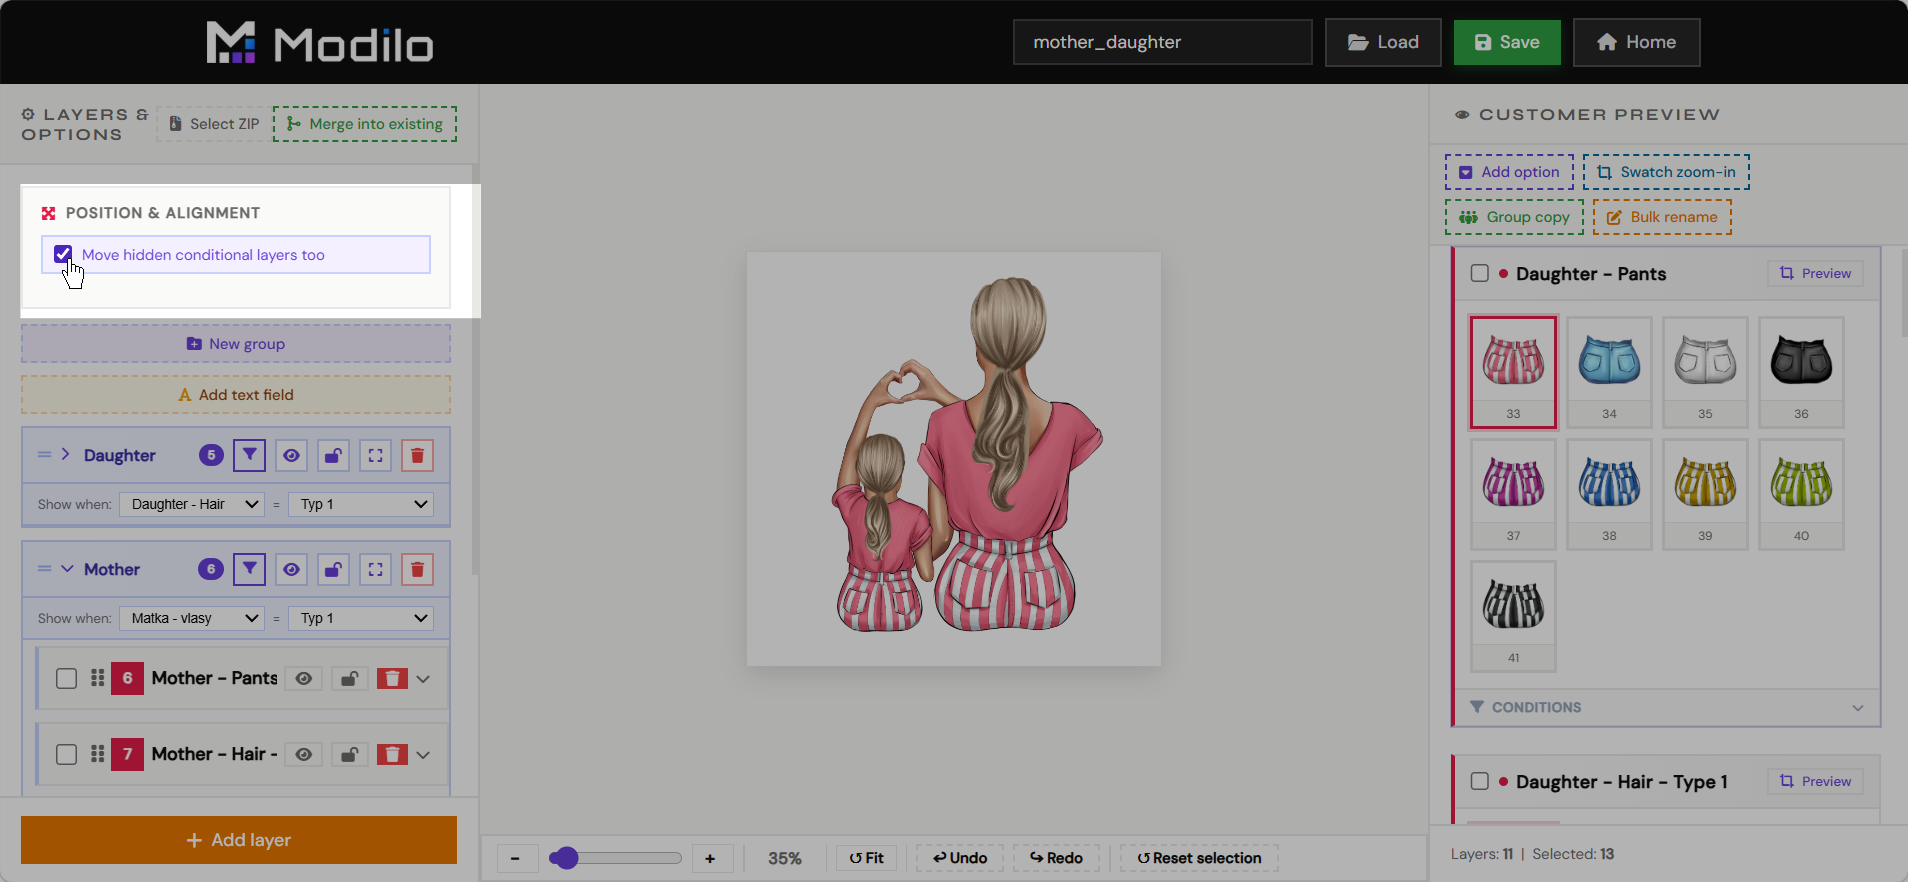Click the zoom slider handle
This screenshot has width=1908, height=882.
click(565, 858)
